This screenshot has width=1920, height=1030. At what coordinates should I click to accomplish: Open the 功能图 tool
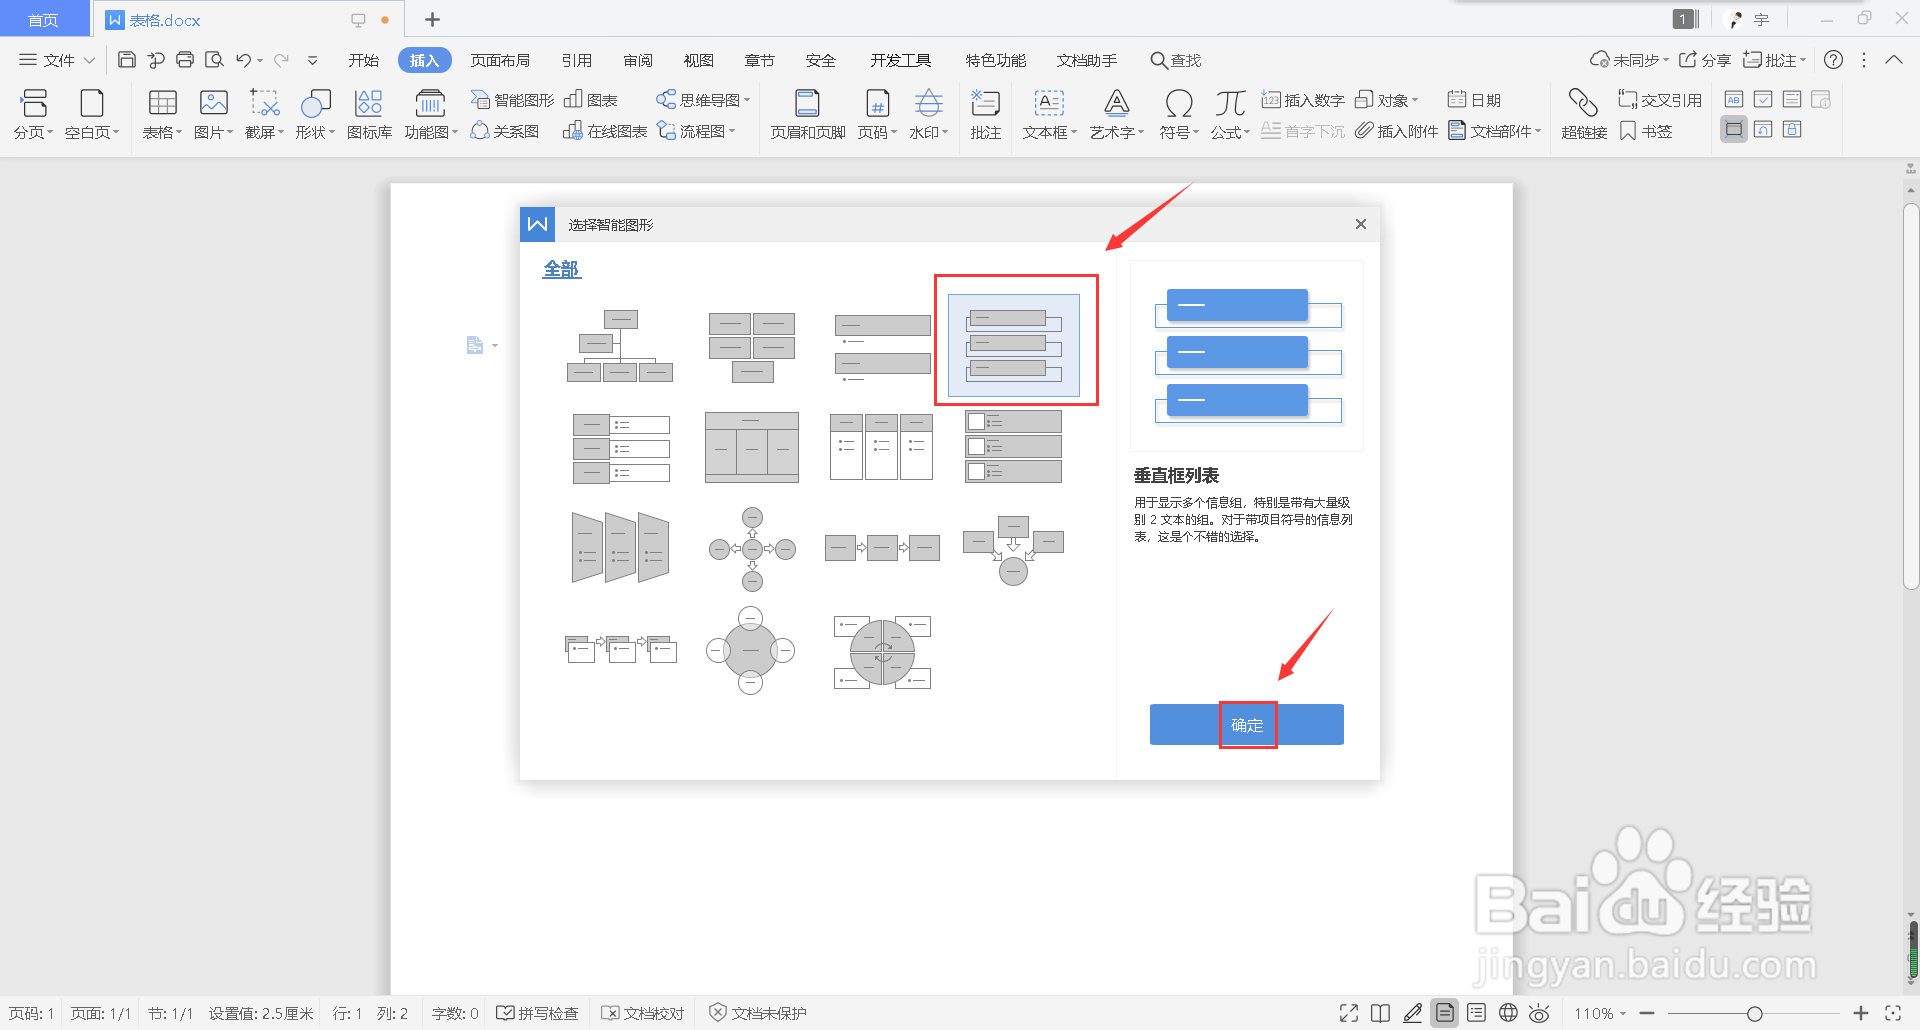coord(430,114)
